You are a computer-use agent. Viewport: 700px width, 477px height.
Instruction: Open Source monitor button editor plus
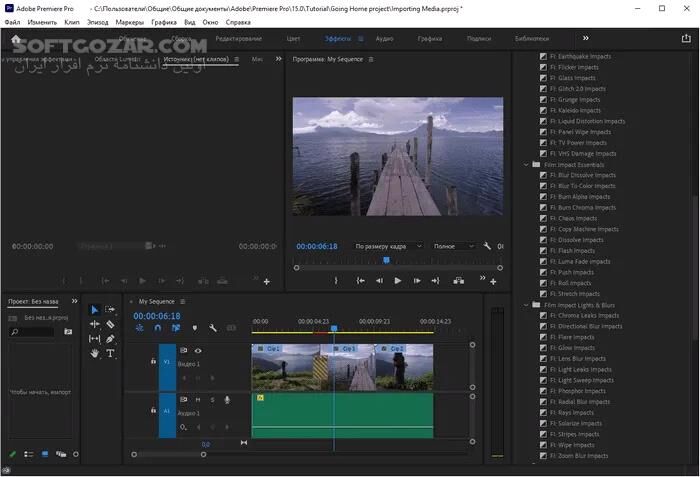[267, 282]
